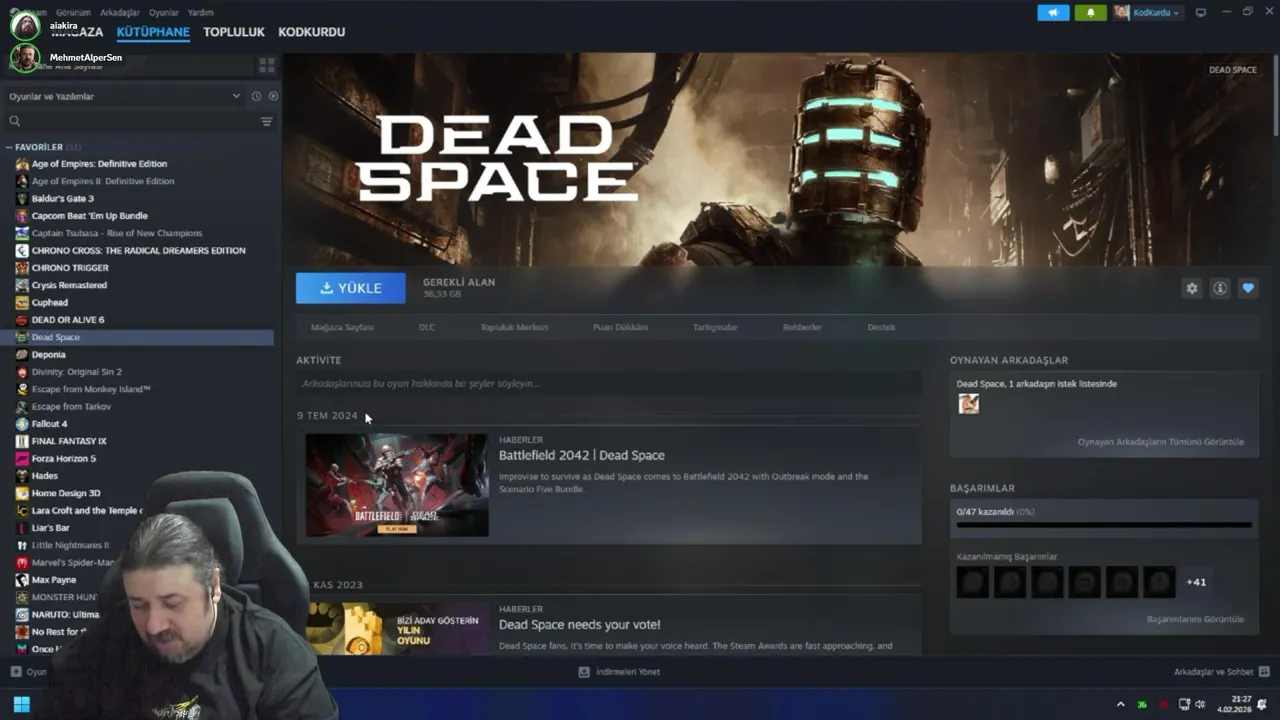This screenshot has height=720, width=1280.
Task: Open Battlefield 2042 | Dead Space news
Action: (581, 455)
